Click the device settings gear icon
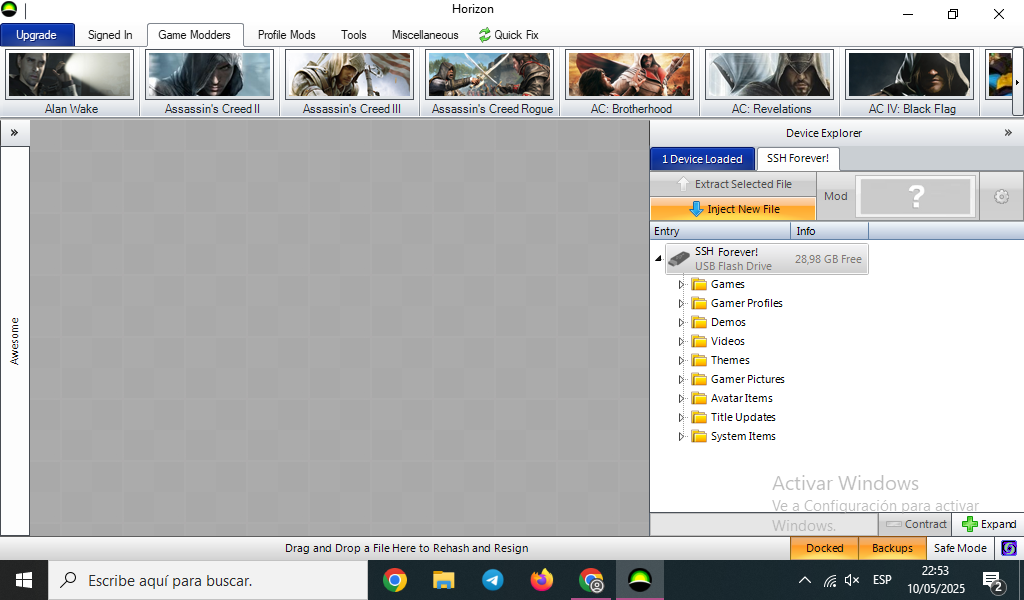The image size is (1024, 600). tap(1001, 197)
